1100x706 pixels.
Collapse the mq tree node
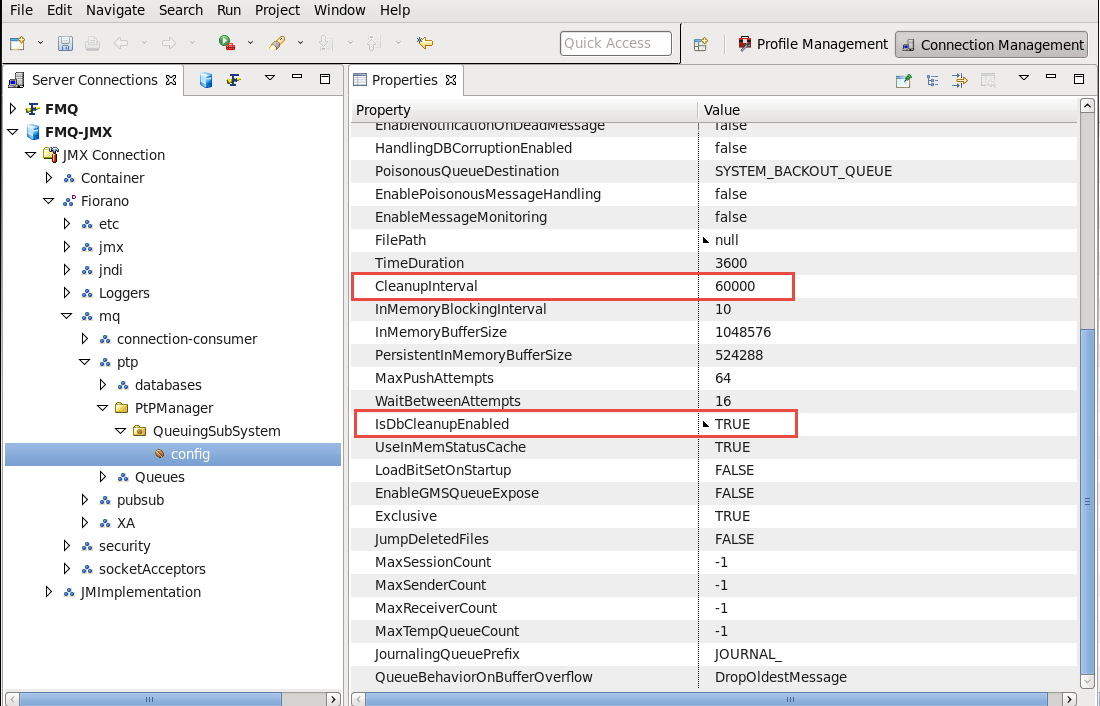(x=67, y=316)
